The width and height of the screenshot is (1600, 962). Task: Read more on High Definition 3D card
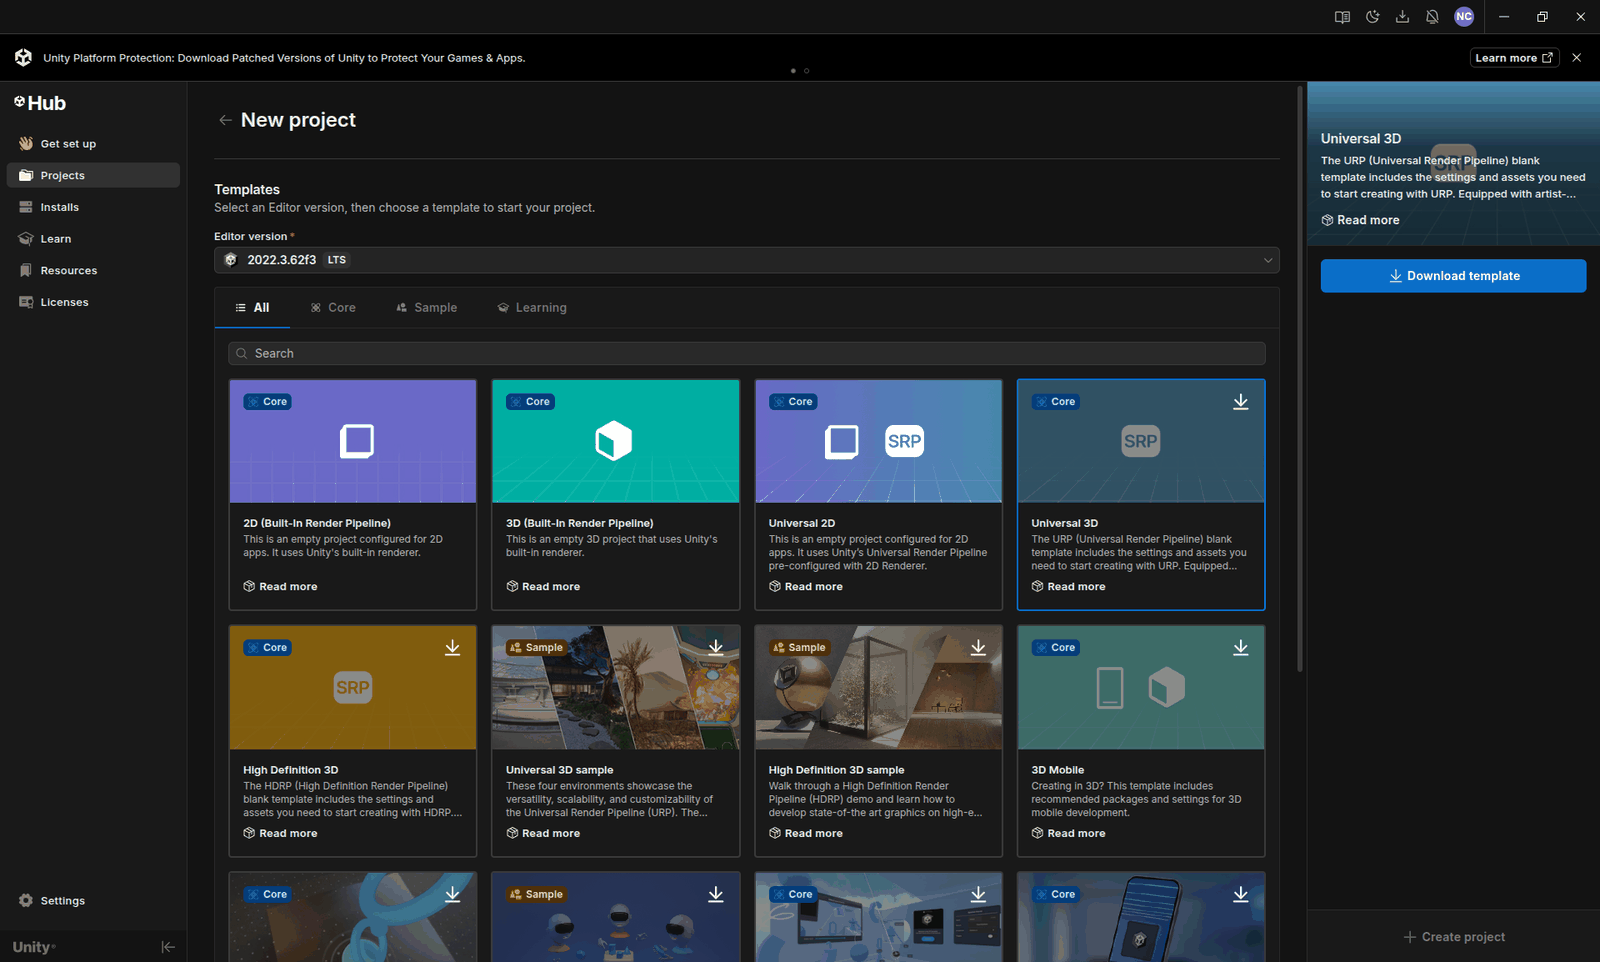click(x=281, y=834)
